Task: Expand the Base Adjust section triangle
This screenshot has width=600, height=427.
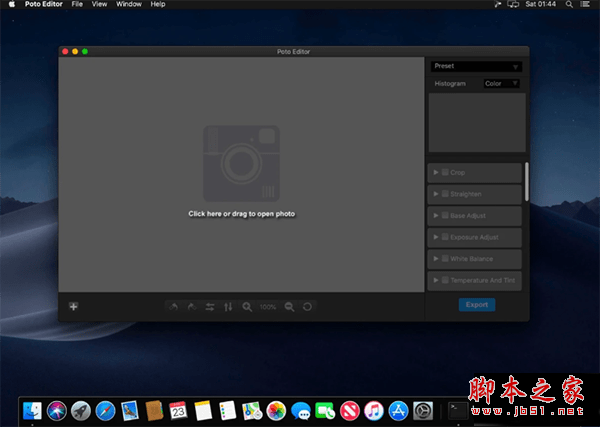Action: [435, 216]
